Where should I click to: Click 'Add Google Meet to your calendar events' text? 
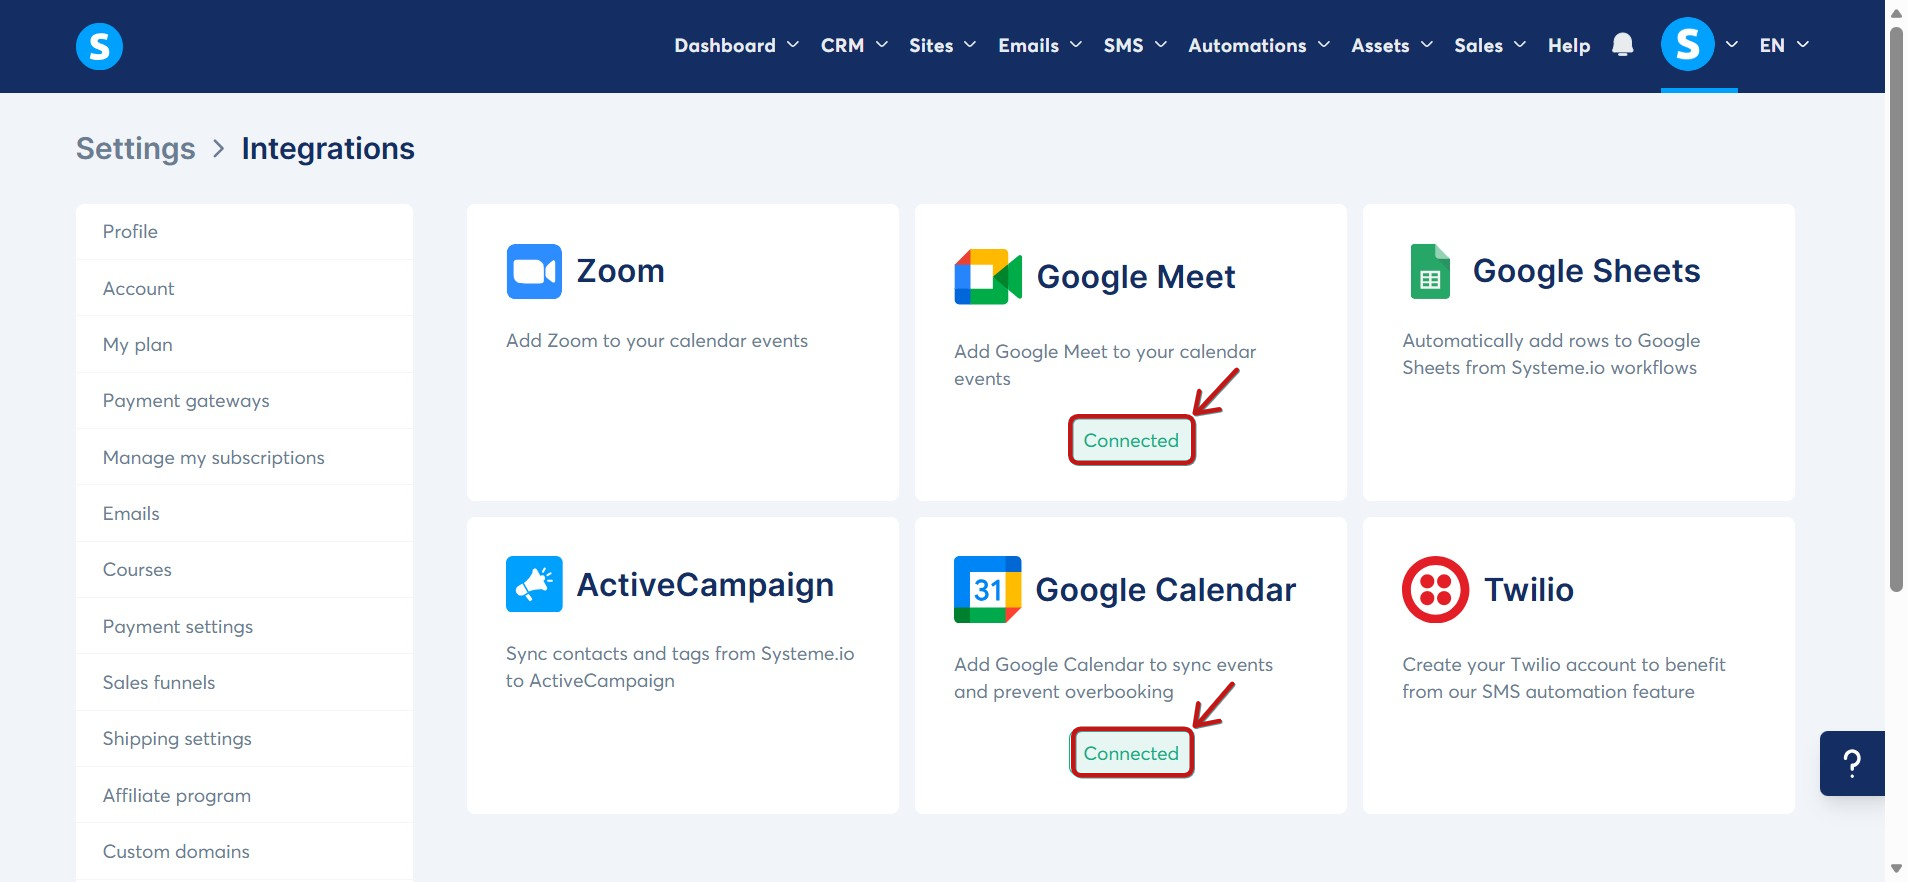pyautogui.click(x=1105, y=365)
